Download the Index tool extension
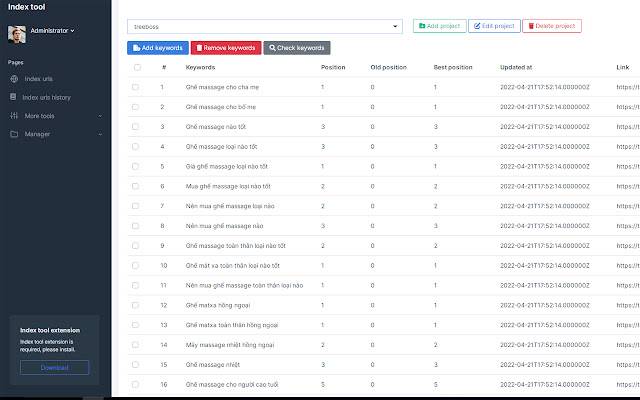640x400 pixels. pyautogui.click(x=54, y=368)
